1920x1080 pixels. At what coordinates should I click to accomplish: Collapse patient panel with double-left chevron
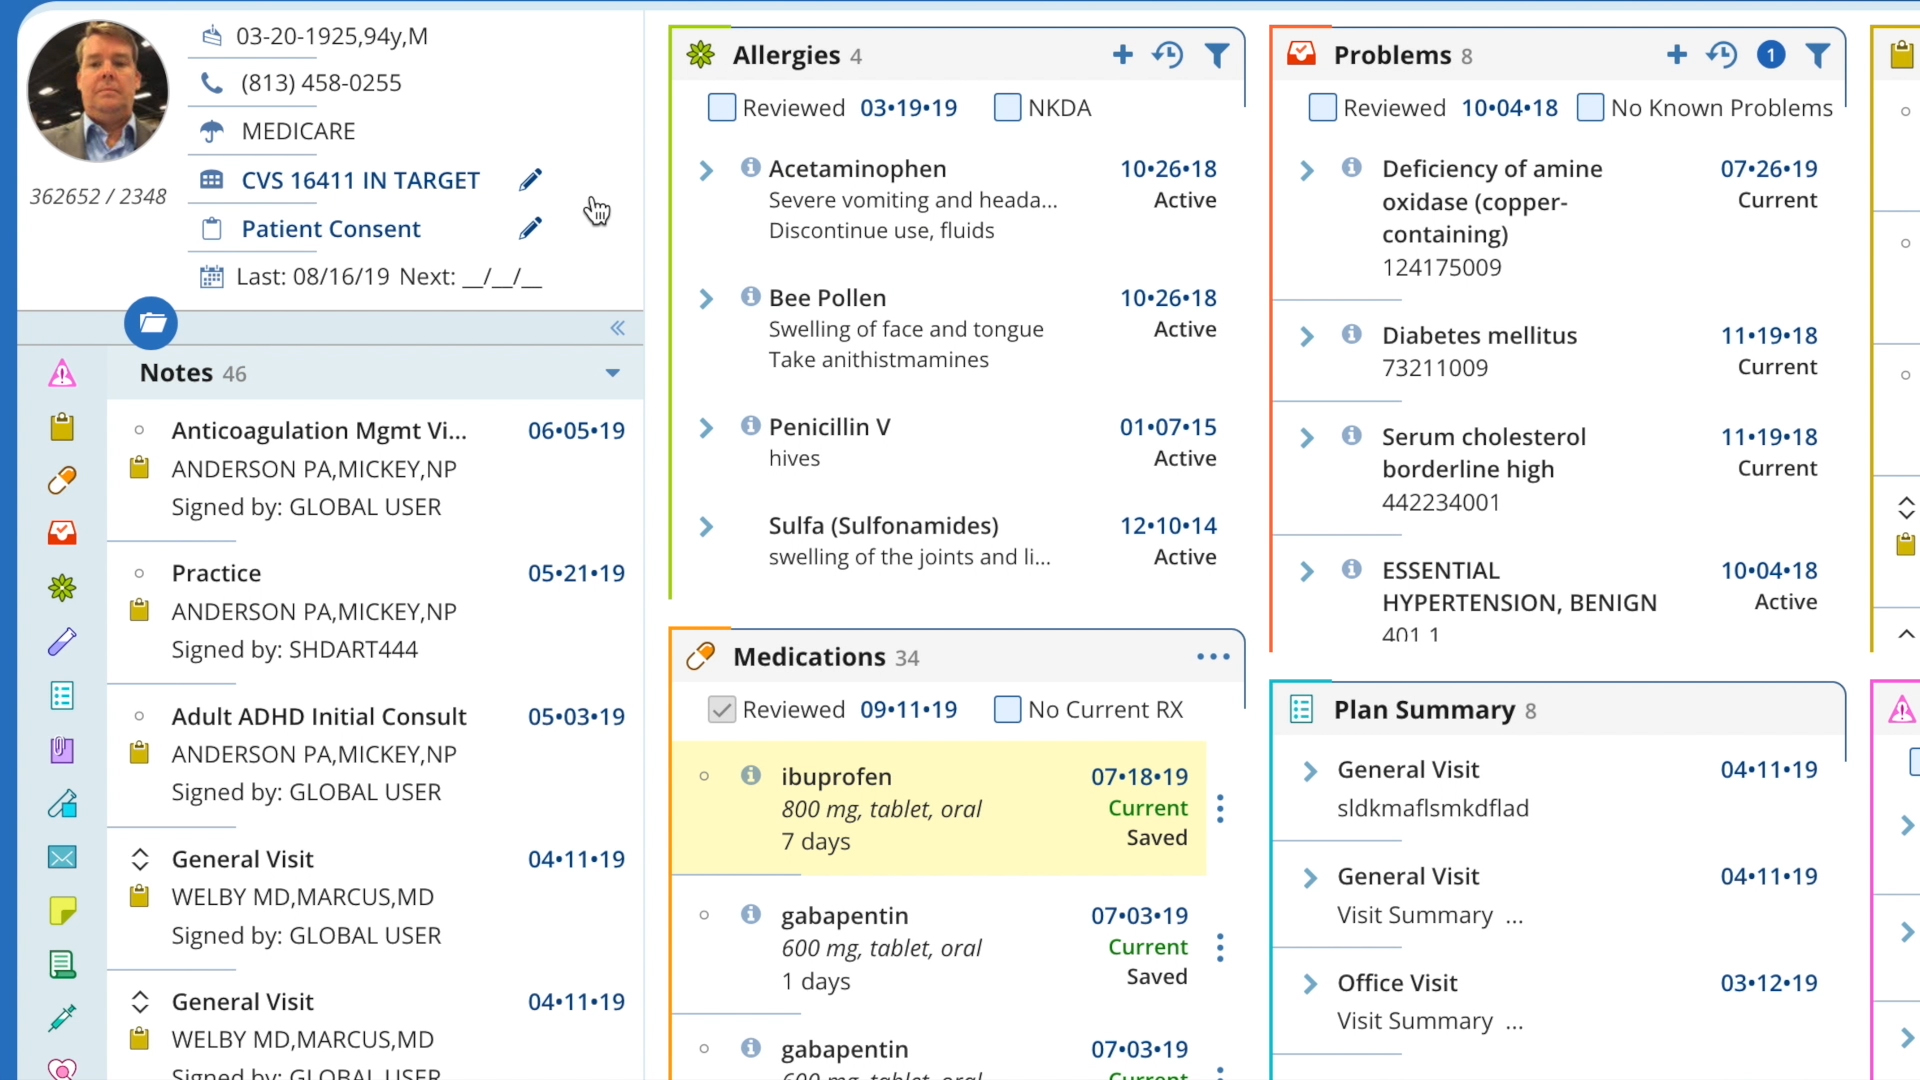pyautogui.click(x=617, y=328)
